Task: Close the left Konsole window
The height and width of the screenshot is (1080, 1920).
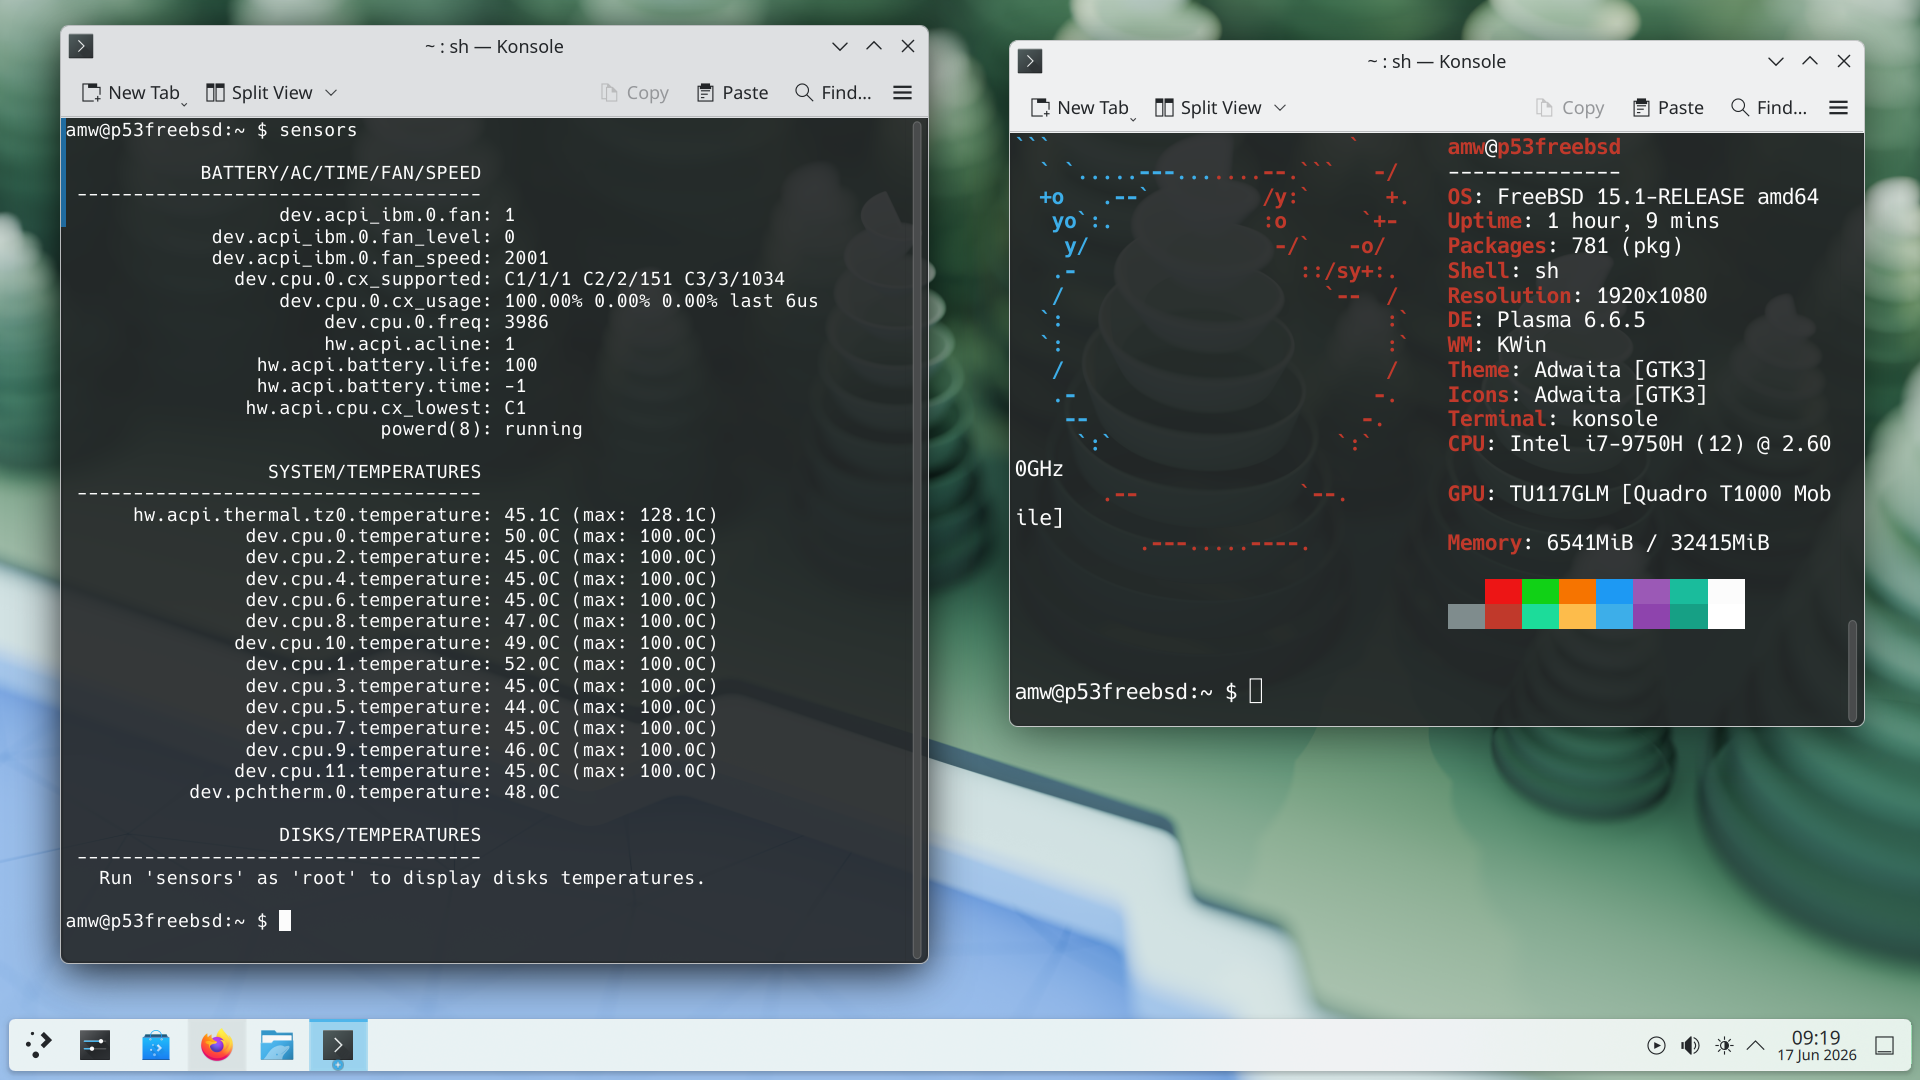Action: point(908,46)
